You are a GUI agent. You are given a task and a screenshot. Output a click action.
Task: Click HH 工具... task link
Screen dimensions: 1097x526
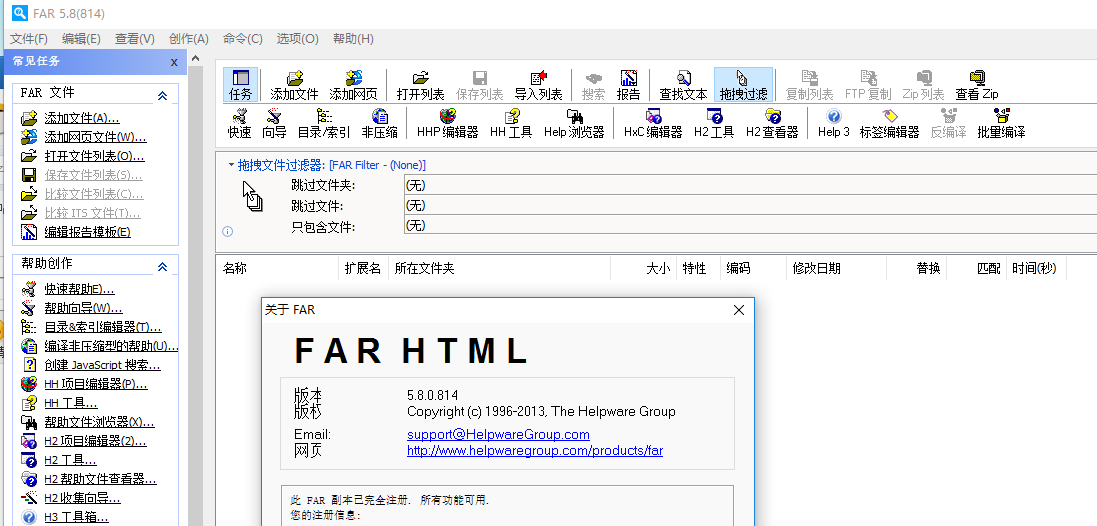[x=71, y=403]
